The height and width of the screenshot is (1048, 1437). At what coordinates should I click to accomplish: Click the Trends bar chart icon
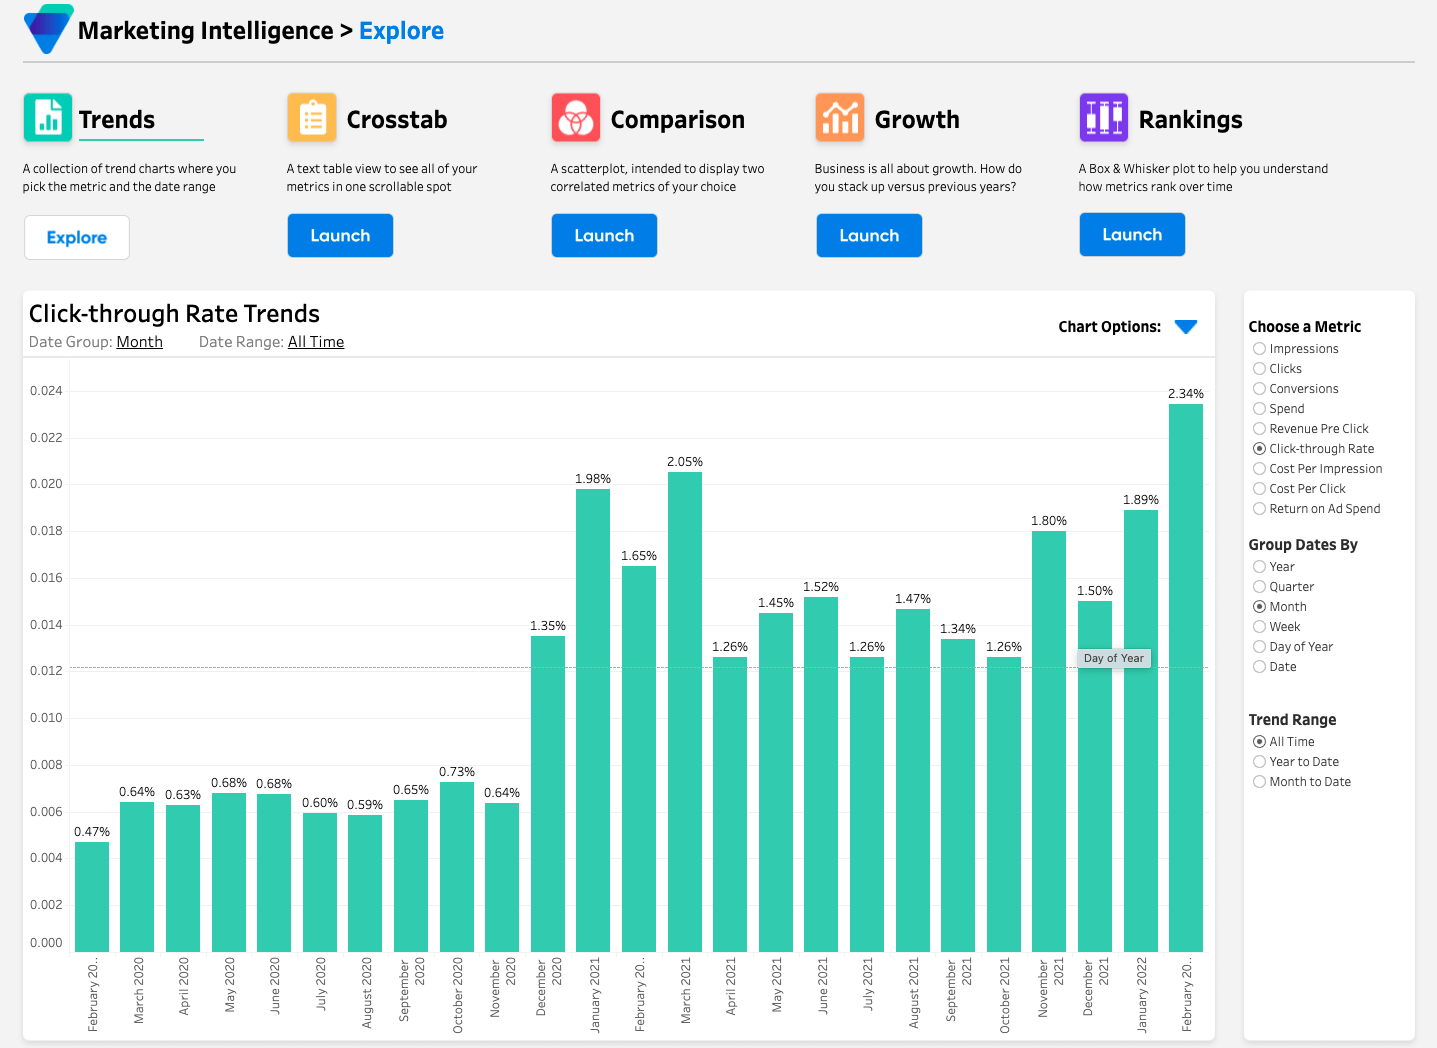click(46, 117)
